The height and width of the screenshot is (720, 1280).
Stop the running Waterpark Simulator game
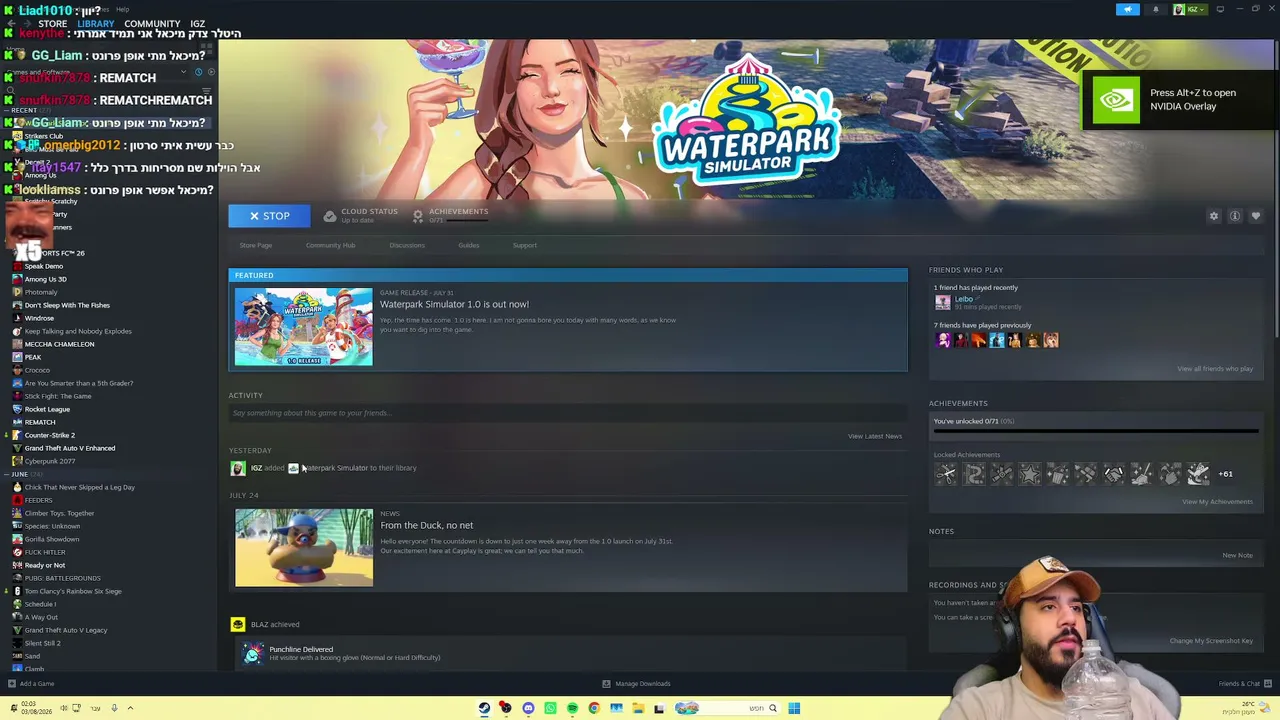[269, 216]
